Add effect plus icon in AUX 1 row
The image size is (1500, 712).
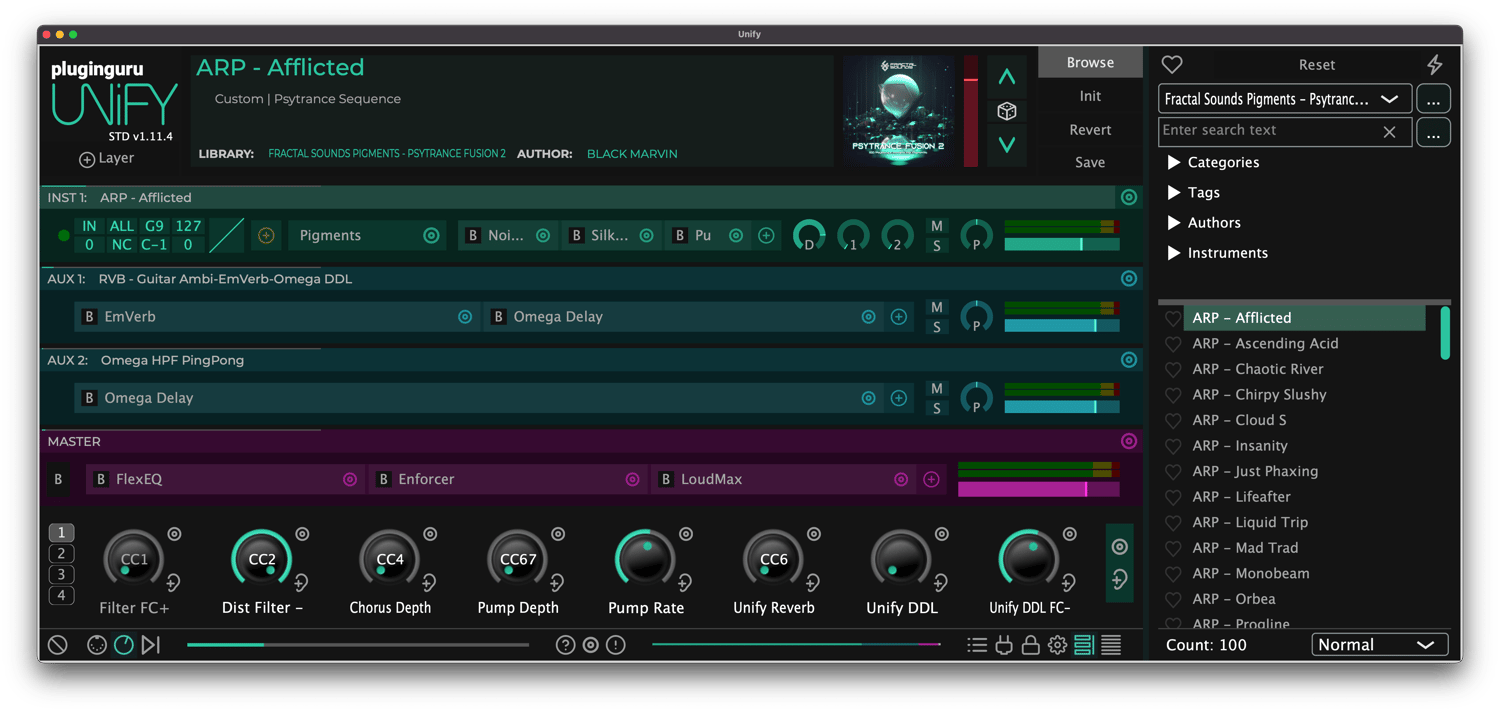pos(899,317)
